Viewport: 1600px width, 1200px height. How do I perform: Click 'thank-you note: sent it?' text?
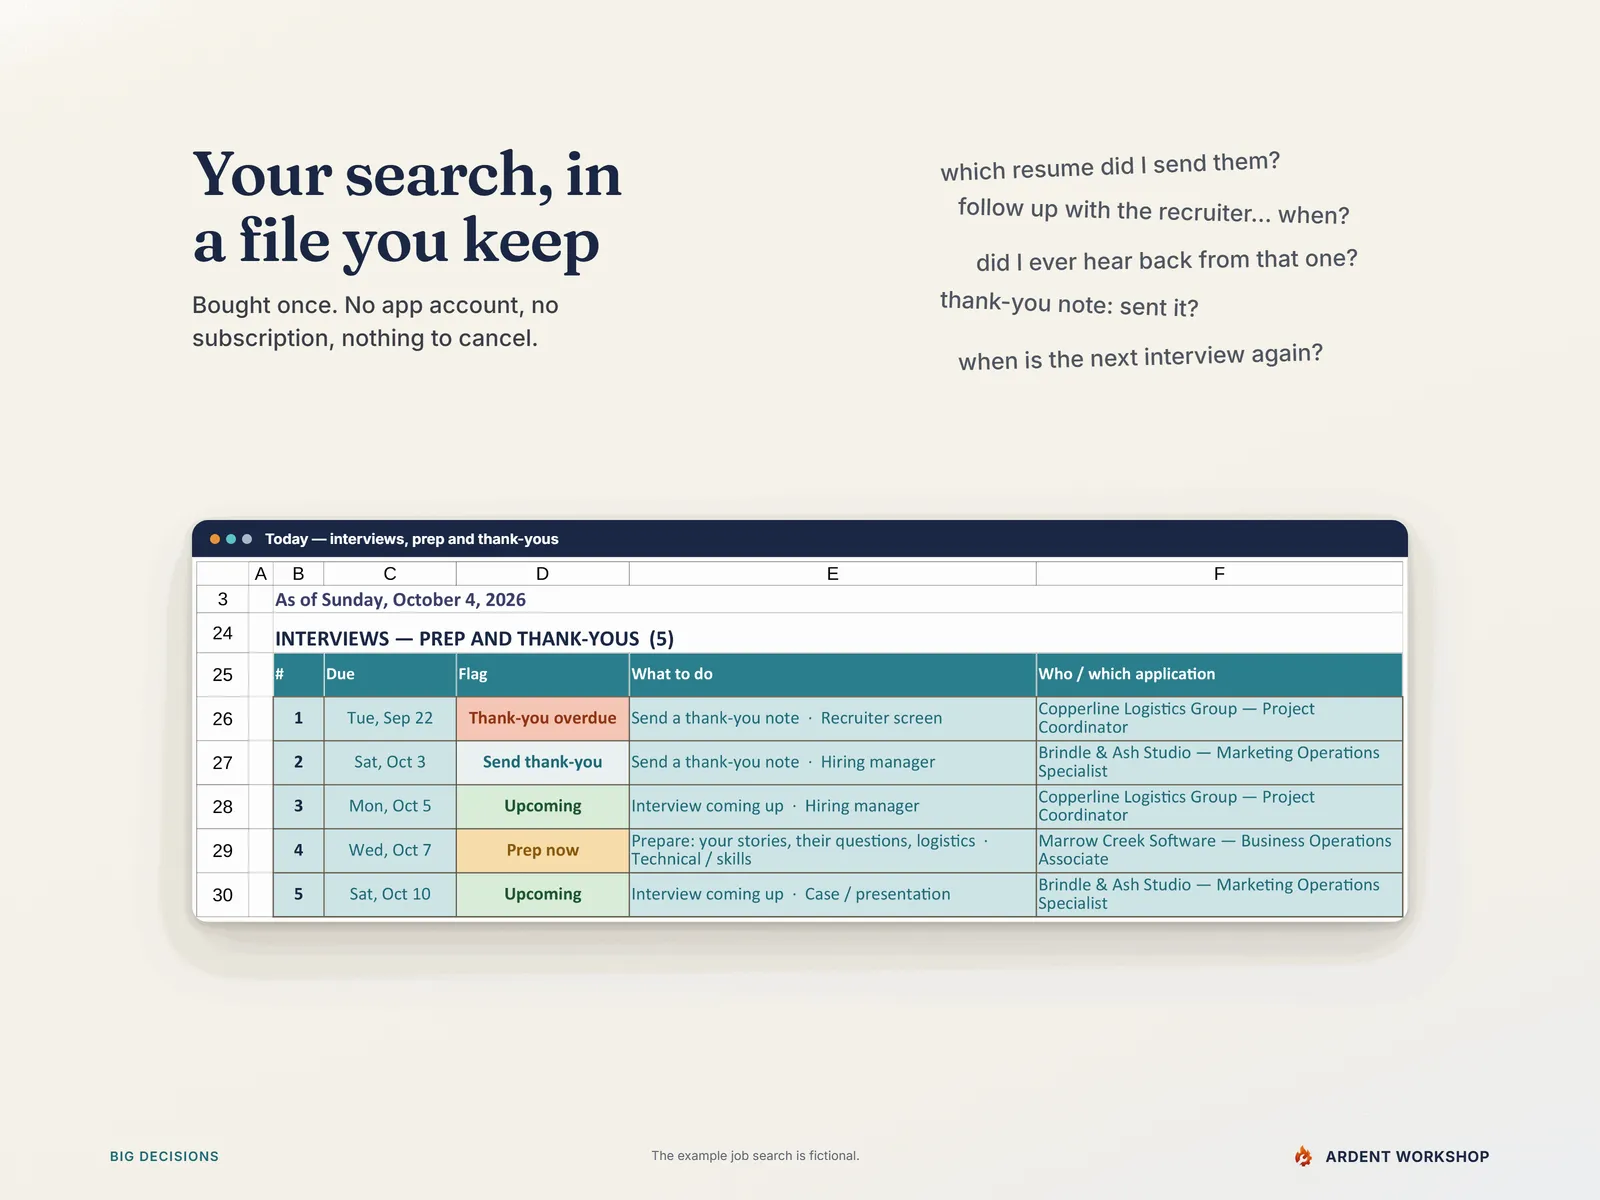tap(1069, 305)
